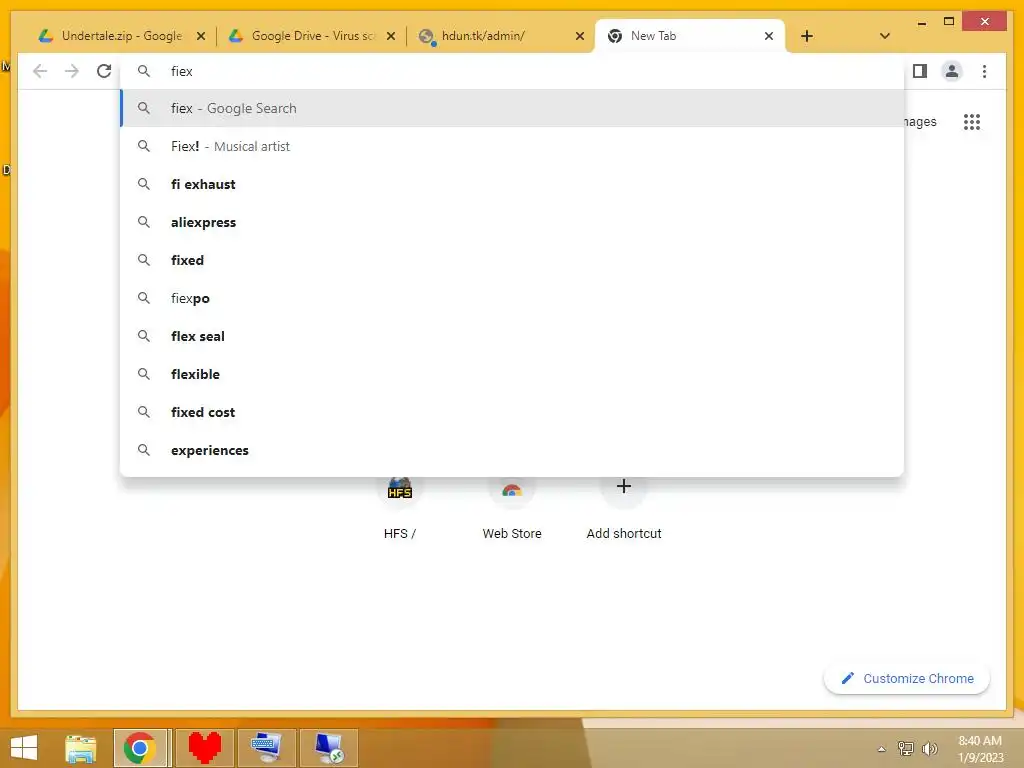
Task: Switch to the hdun.tk/admin/ tab
Action: 501,36
